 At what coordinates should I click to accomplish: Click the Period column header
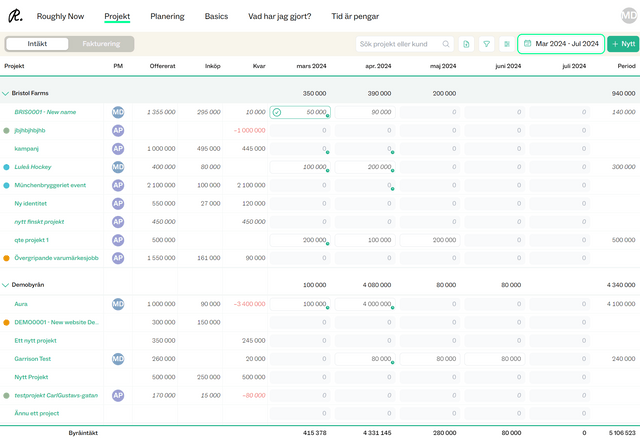[x=627, y=66]
